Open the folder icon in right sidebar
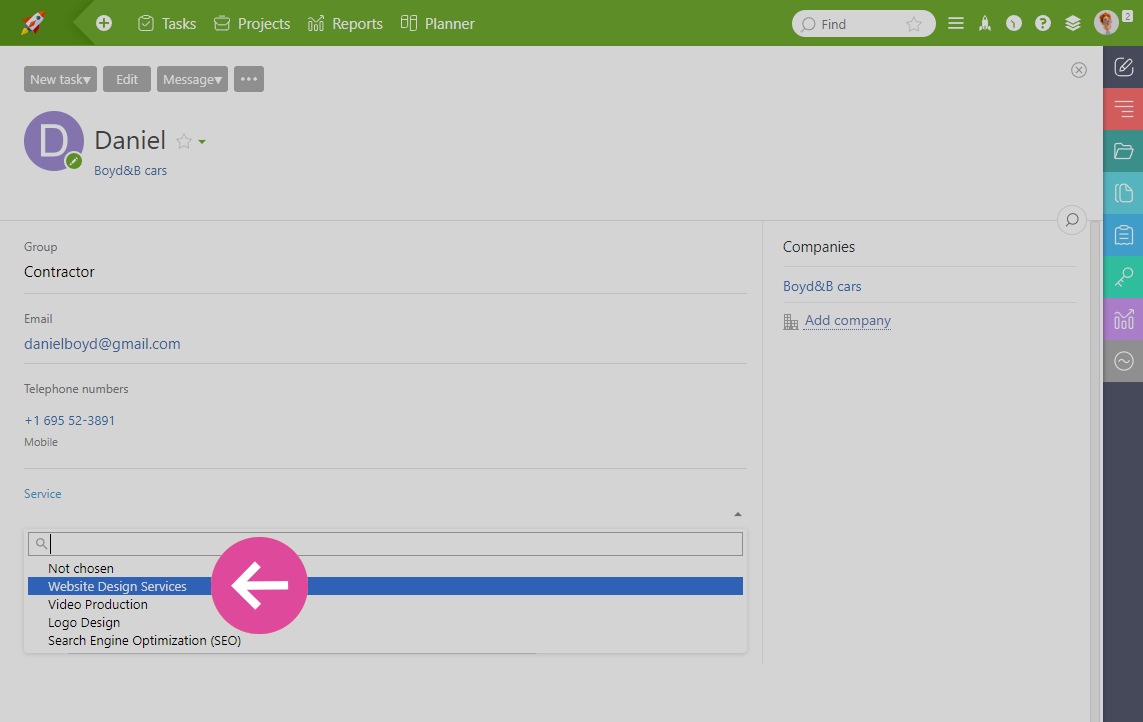The width and height of the screenshot is (1143, 722). click(x=1123, y=151)
